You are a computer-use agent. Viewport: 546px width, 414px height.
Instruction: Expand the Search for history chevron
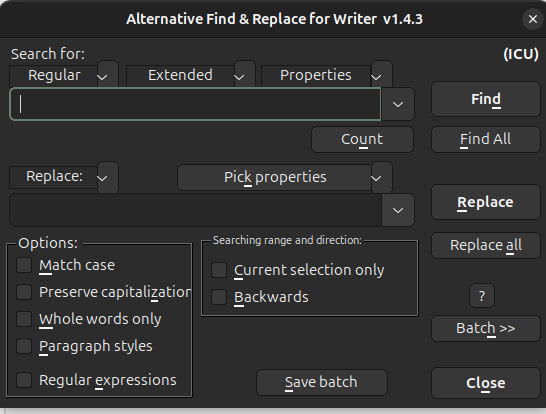398,104
